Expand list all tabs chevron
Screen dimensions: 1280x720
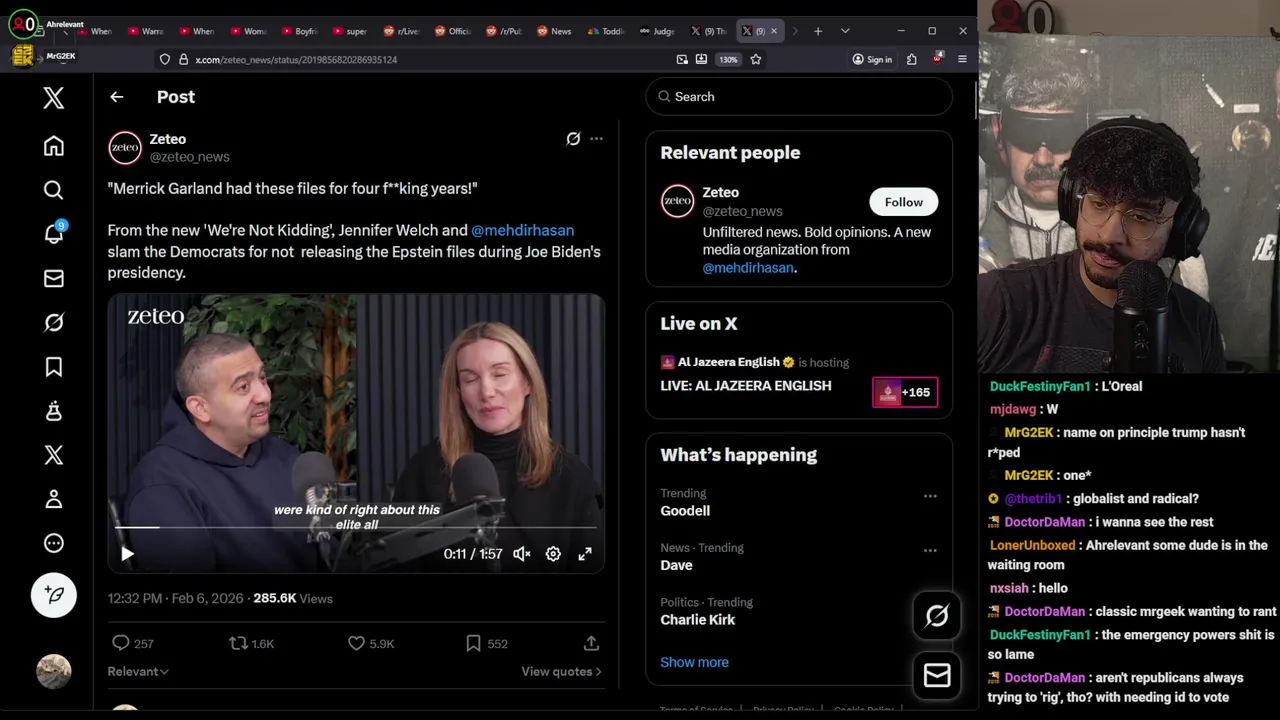pyautogui.click(x=845, y=31)
